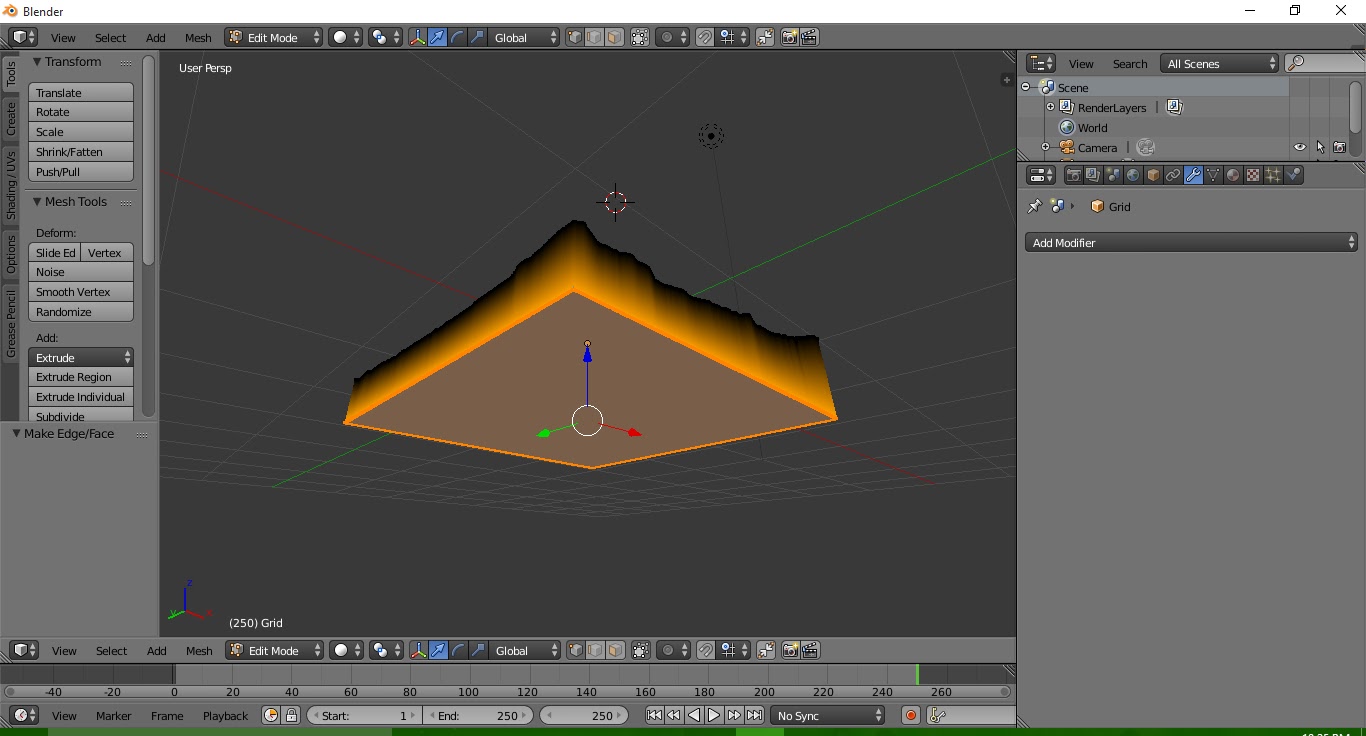The height and width of the screenshot is (736, 1366).
Task: Toggle the pin icon in the properties panel
Action: [x=1034, y=206]
